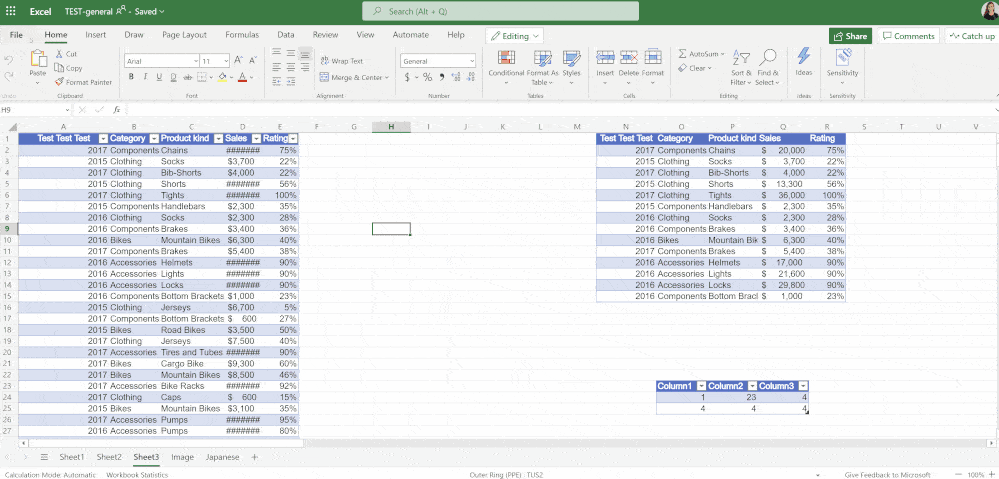This screenshot has width=999, height=479.
Task: Align cell text to the left
Action: click(276, 67)
